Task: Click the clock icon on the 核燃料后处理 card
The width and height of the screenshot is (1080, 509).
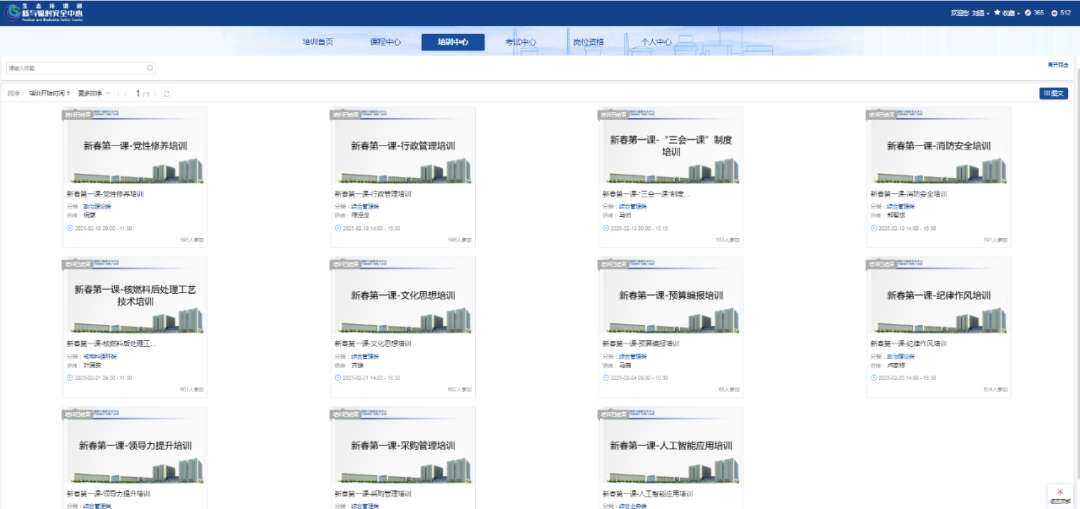Action: tap(70, 377)
